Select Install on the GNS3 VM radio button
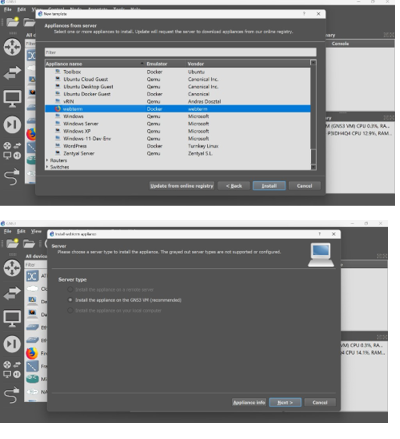Screen dimensions: 400x439 tap(70, 300)
